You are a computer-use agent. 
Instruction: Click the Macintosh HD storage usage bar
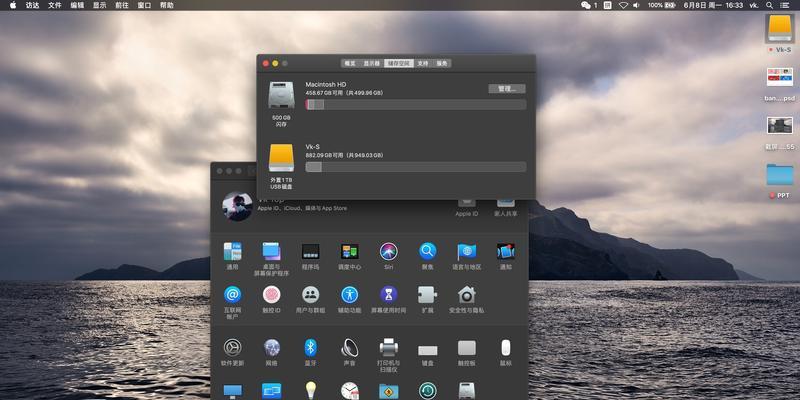click(x=416, y=105)
